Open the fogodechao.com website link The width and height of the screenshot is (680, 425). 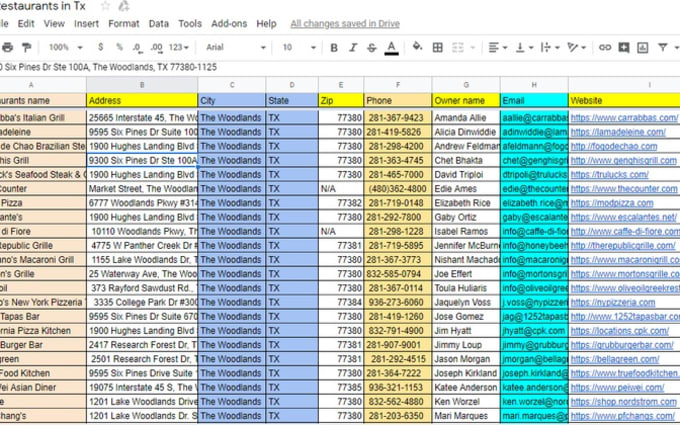(x=614, y=146)
